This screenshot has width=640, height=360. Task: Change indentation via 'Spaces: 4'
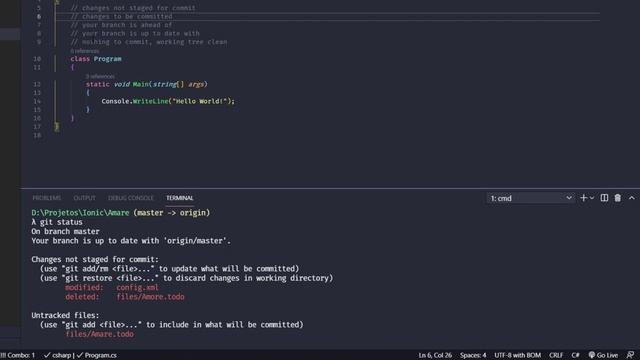click(473, 355)
